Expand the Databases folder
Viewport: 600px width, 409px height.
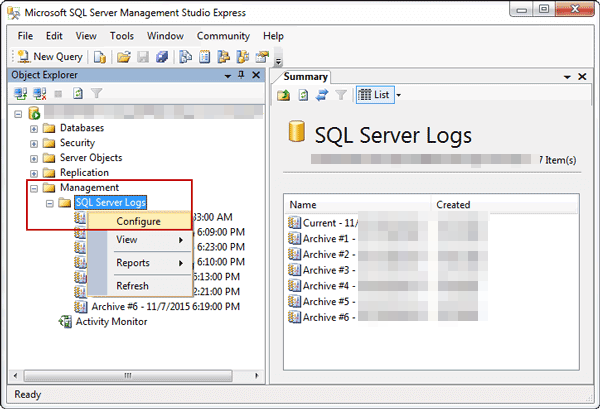(x=34, y=129)
